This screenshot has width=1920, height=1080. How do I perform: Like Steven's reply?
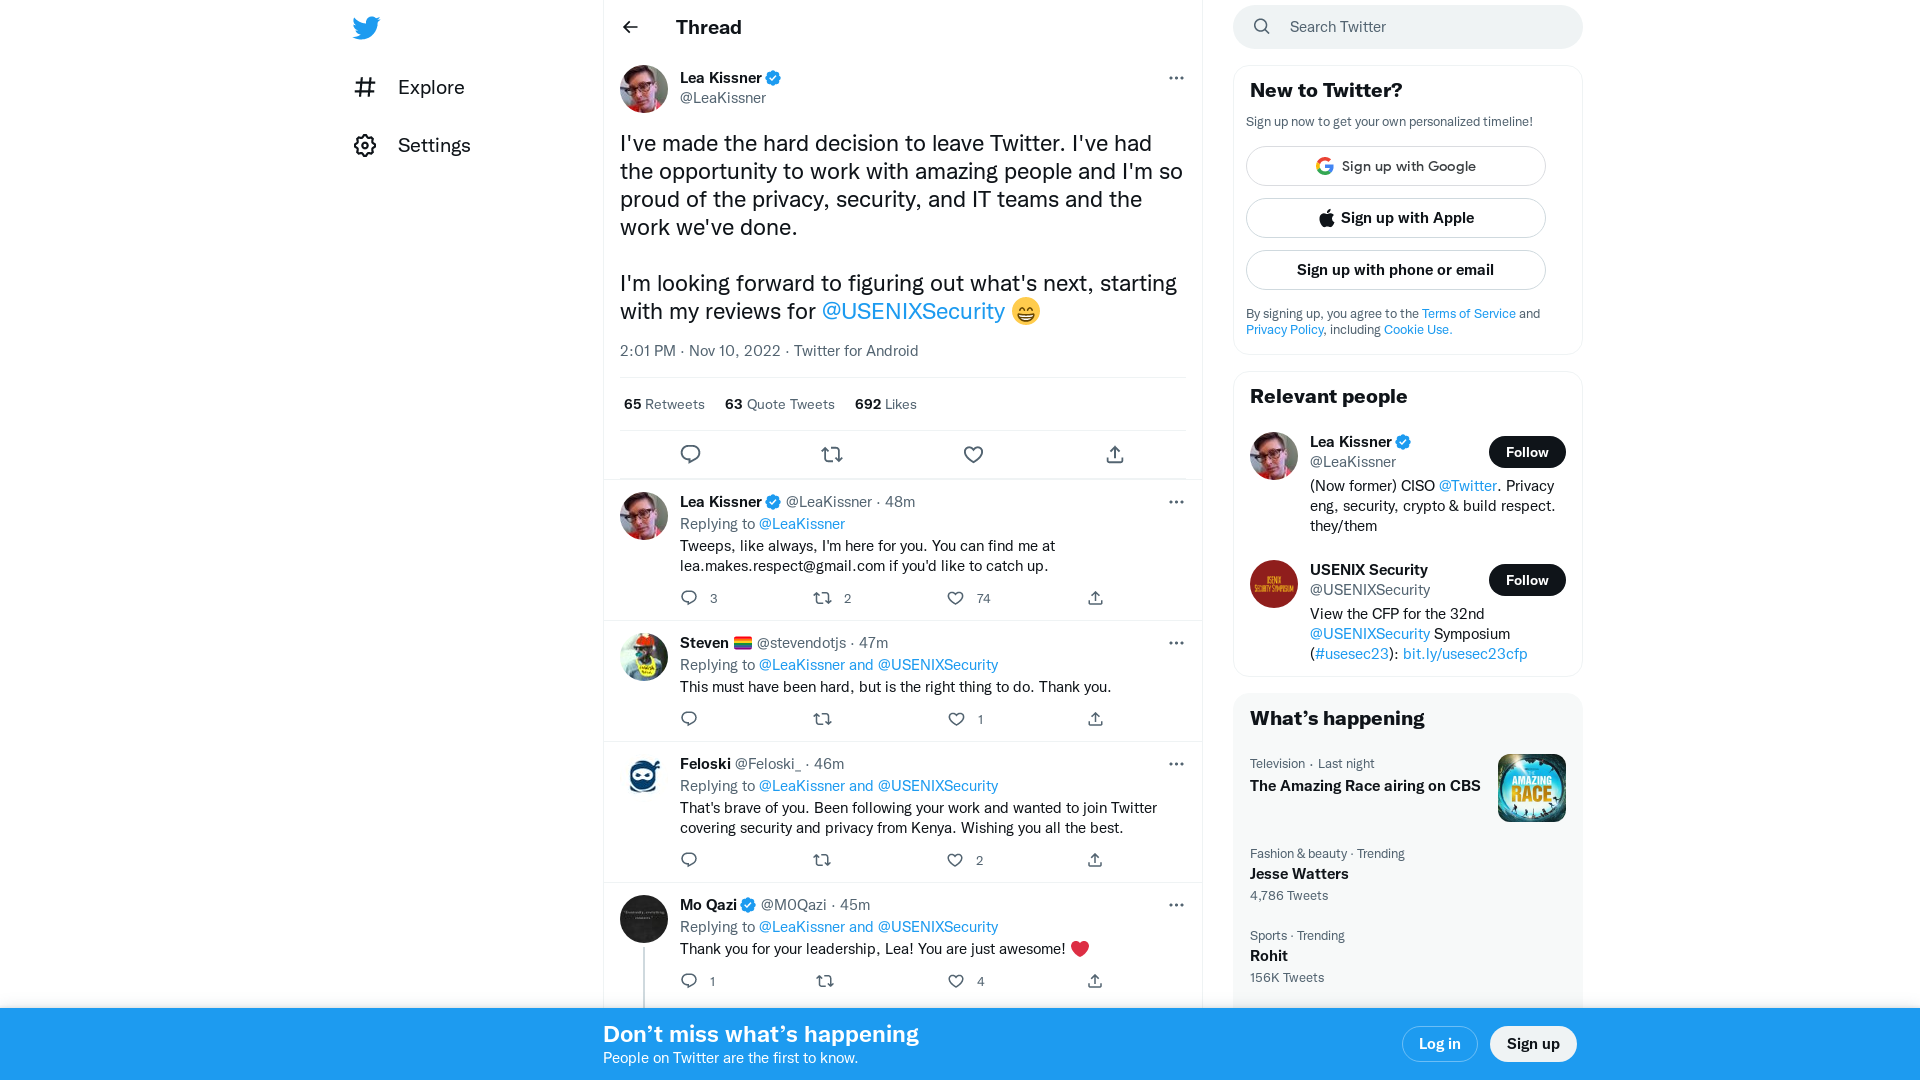tap(956, 719)
